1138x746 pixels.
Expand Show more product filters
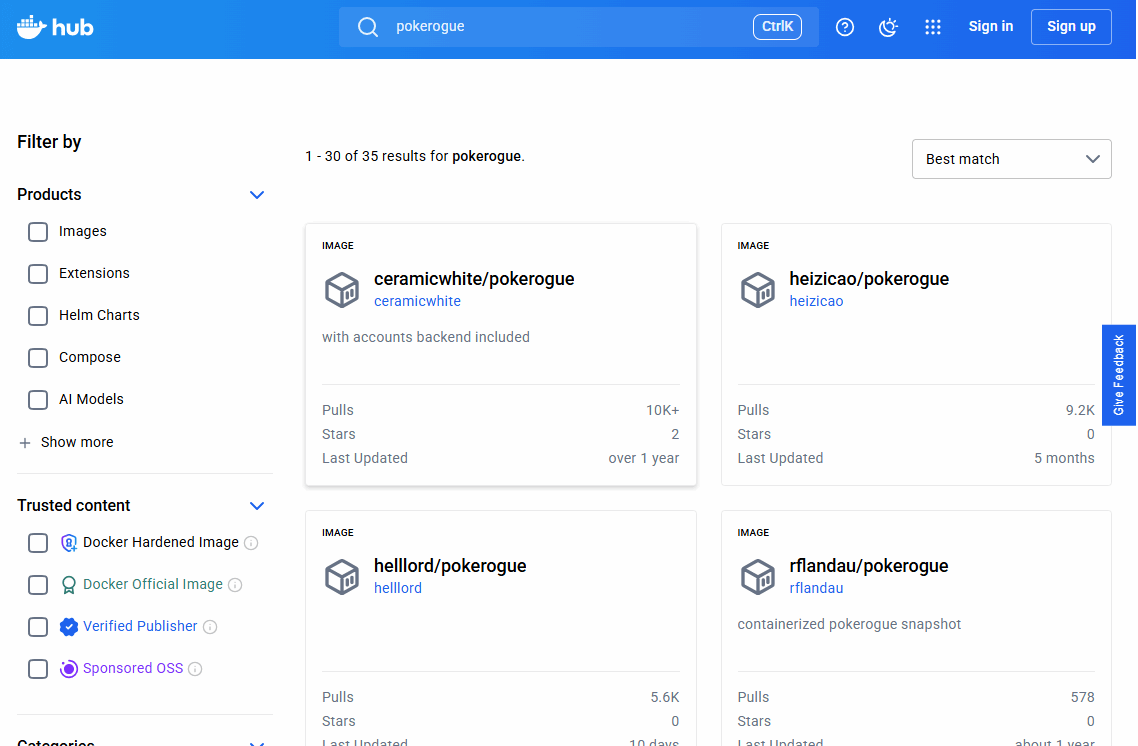coord(66,442)
